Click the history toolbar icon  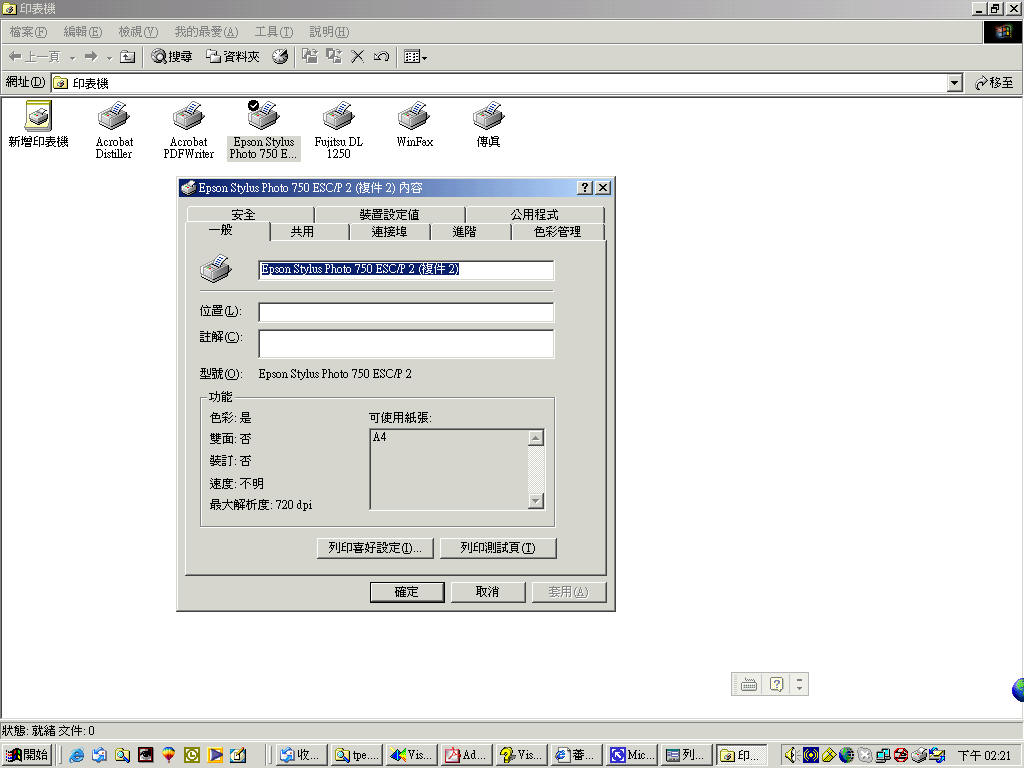(x=280, y=57)
